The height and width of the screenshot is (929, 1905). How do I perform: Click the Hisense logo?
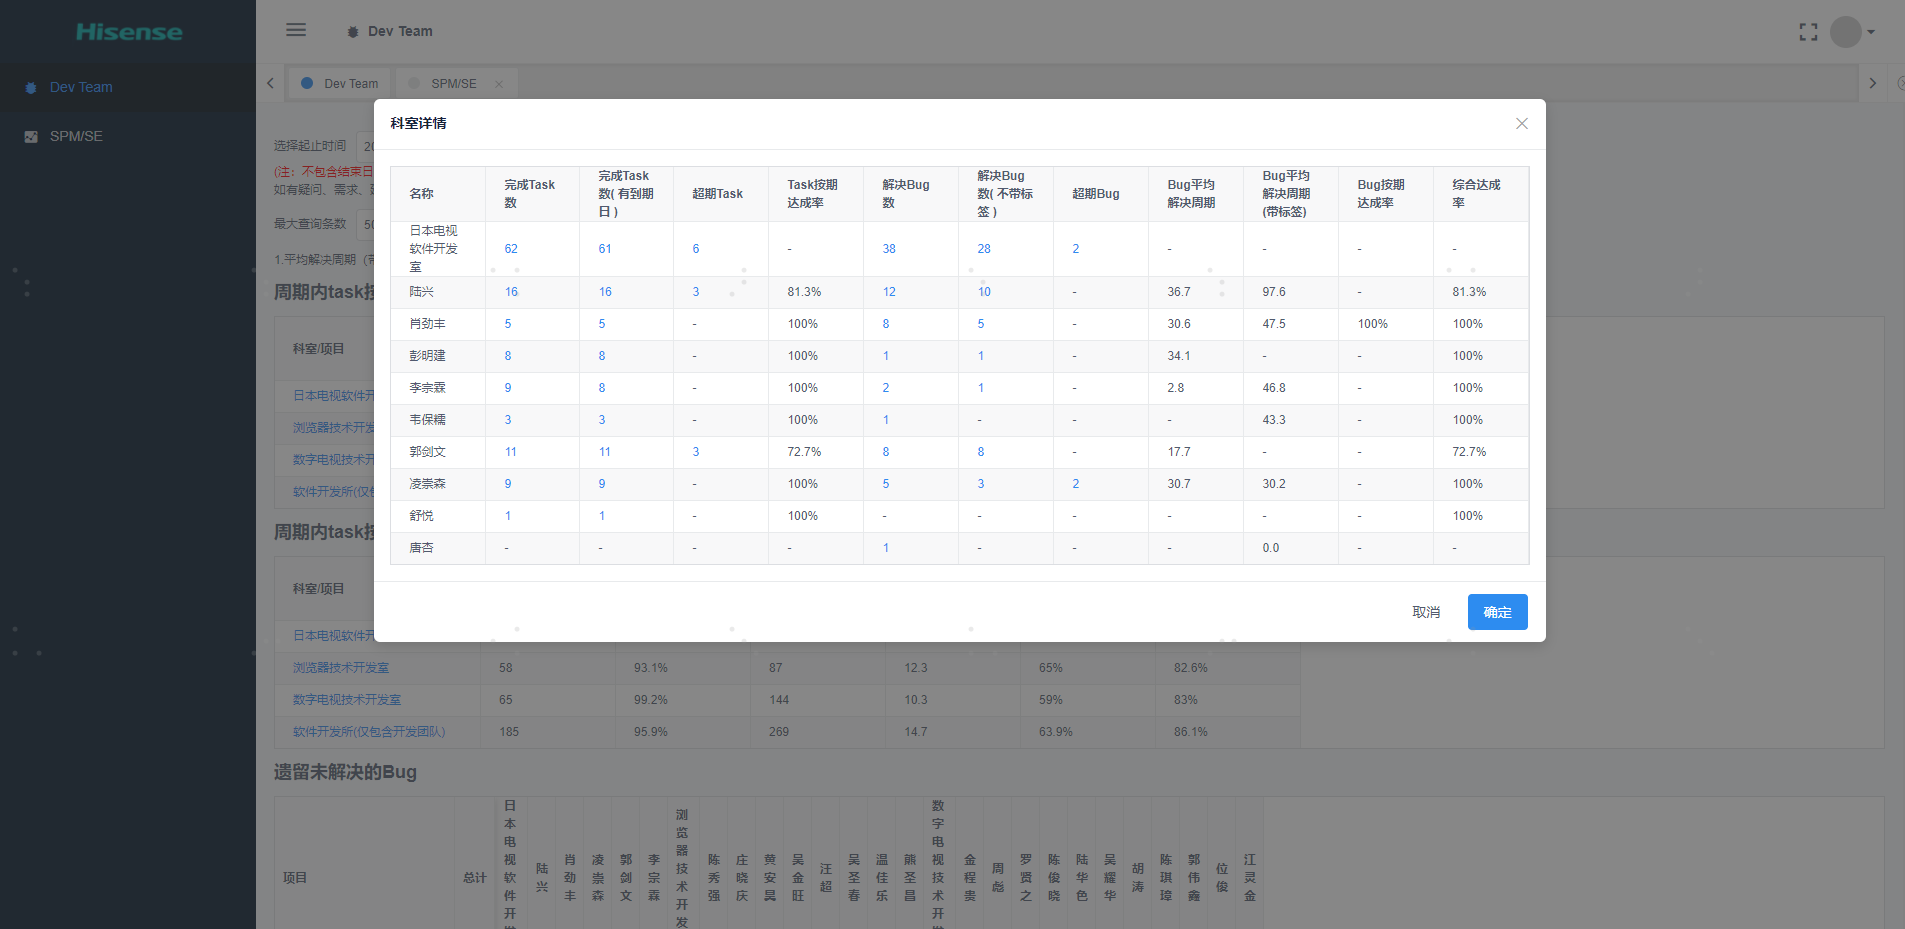129,32
